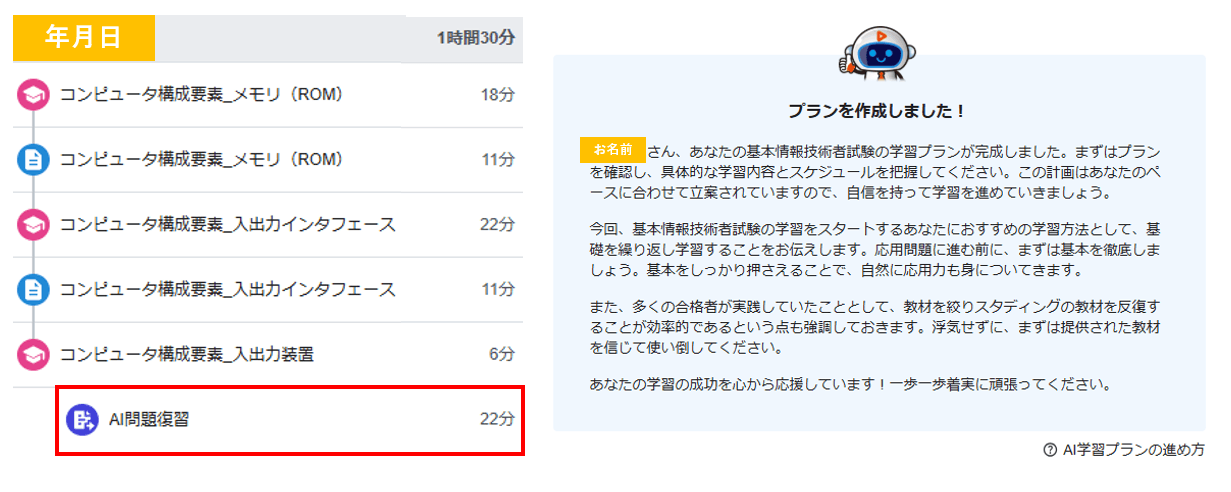Click the question mark icon next to AI学習プランの進め方

click(1049, 450)
